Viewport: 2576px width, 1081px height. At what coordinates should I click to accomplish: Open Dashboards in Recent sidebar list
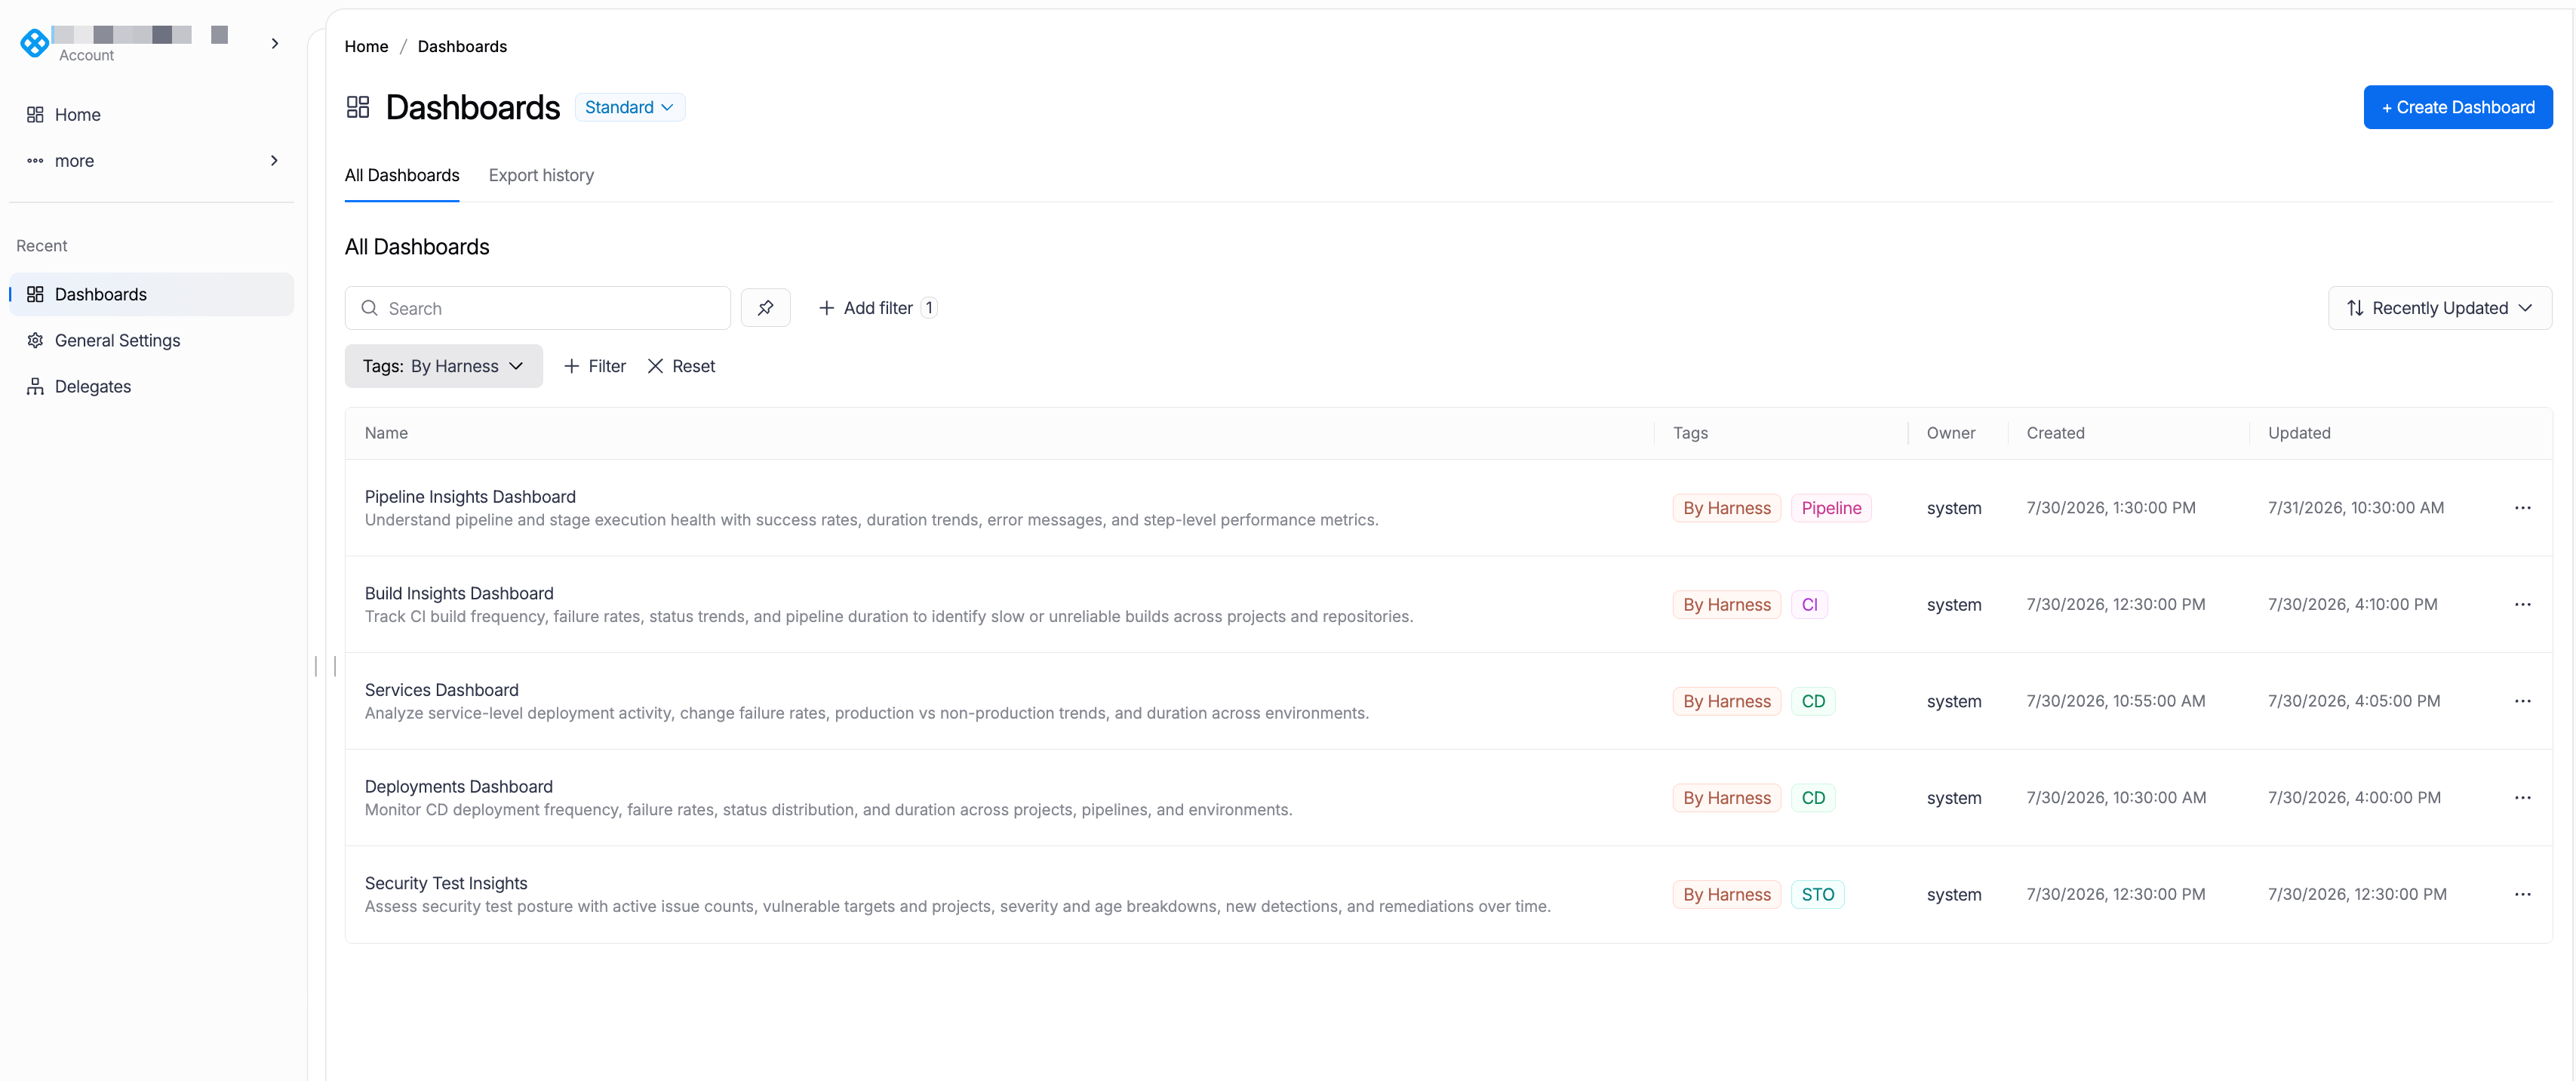point(151,294)
